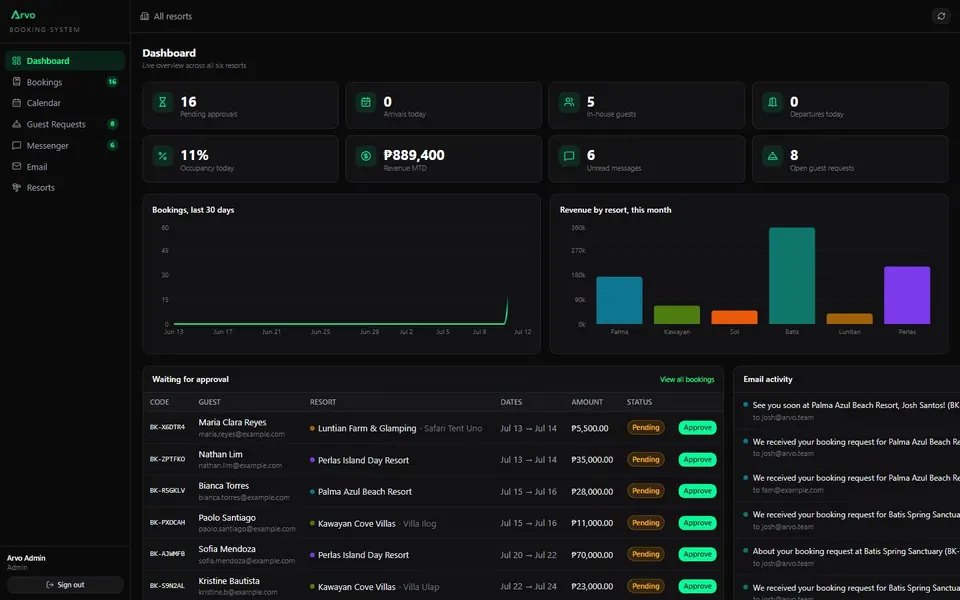
Task: Click the Bookings count badge 16
Action: point(112,81)
